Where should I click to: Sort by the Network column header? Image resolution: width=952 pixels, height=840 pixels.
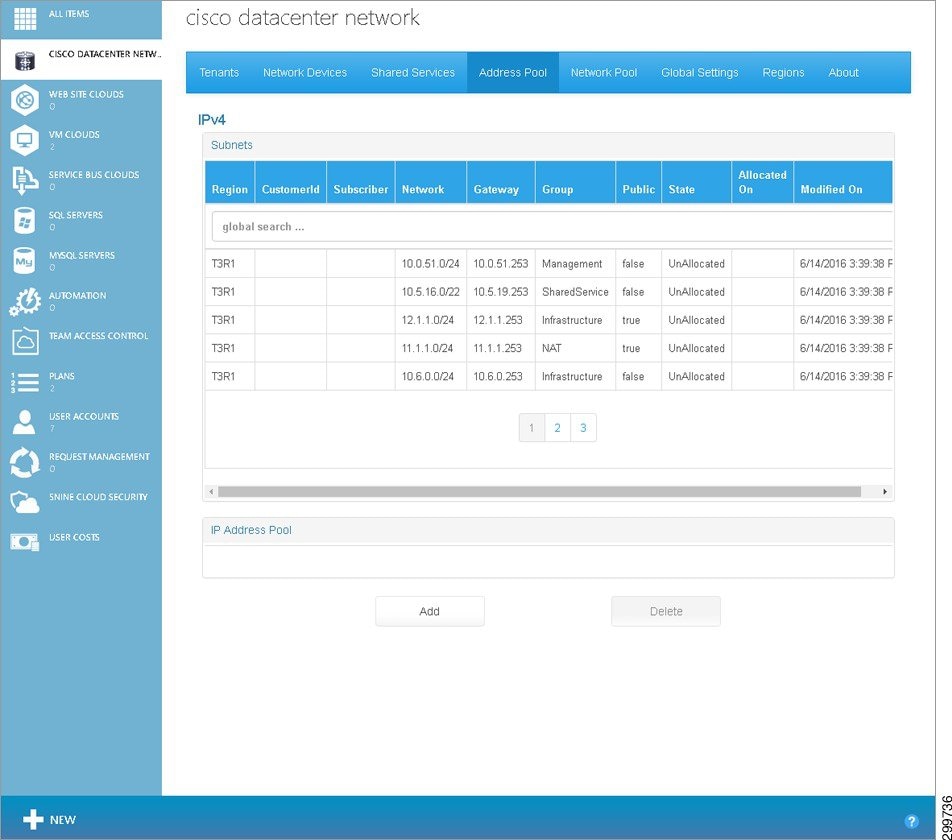(x=430, y=182)
